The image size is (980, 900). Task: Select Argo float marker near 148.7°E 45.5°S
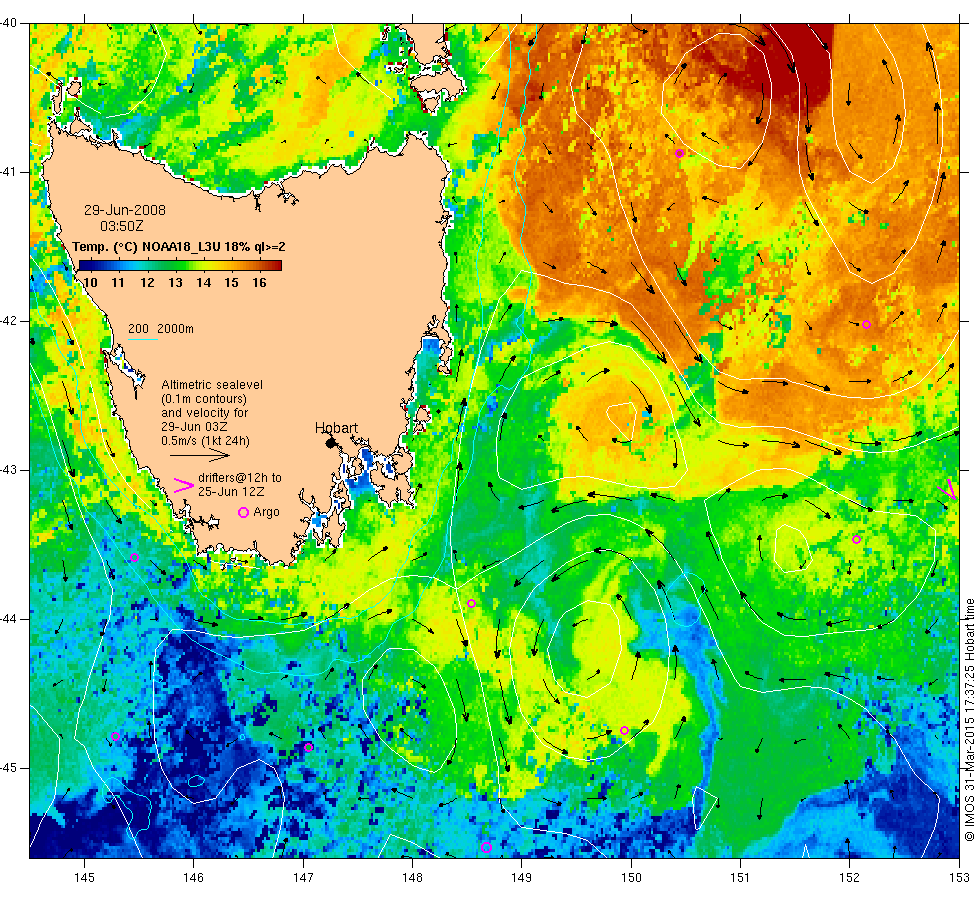pos(486,848)
